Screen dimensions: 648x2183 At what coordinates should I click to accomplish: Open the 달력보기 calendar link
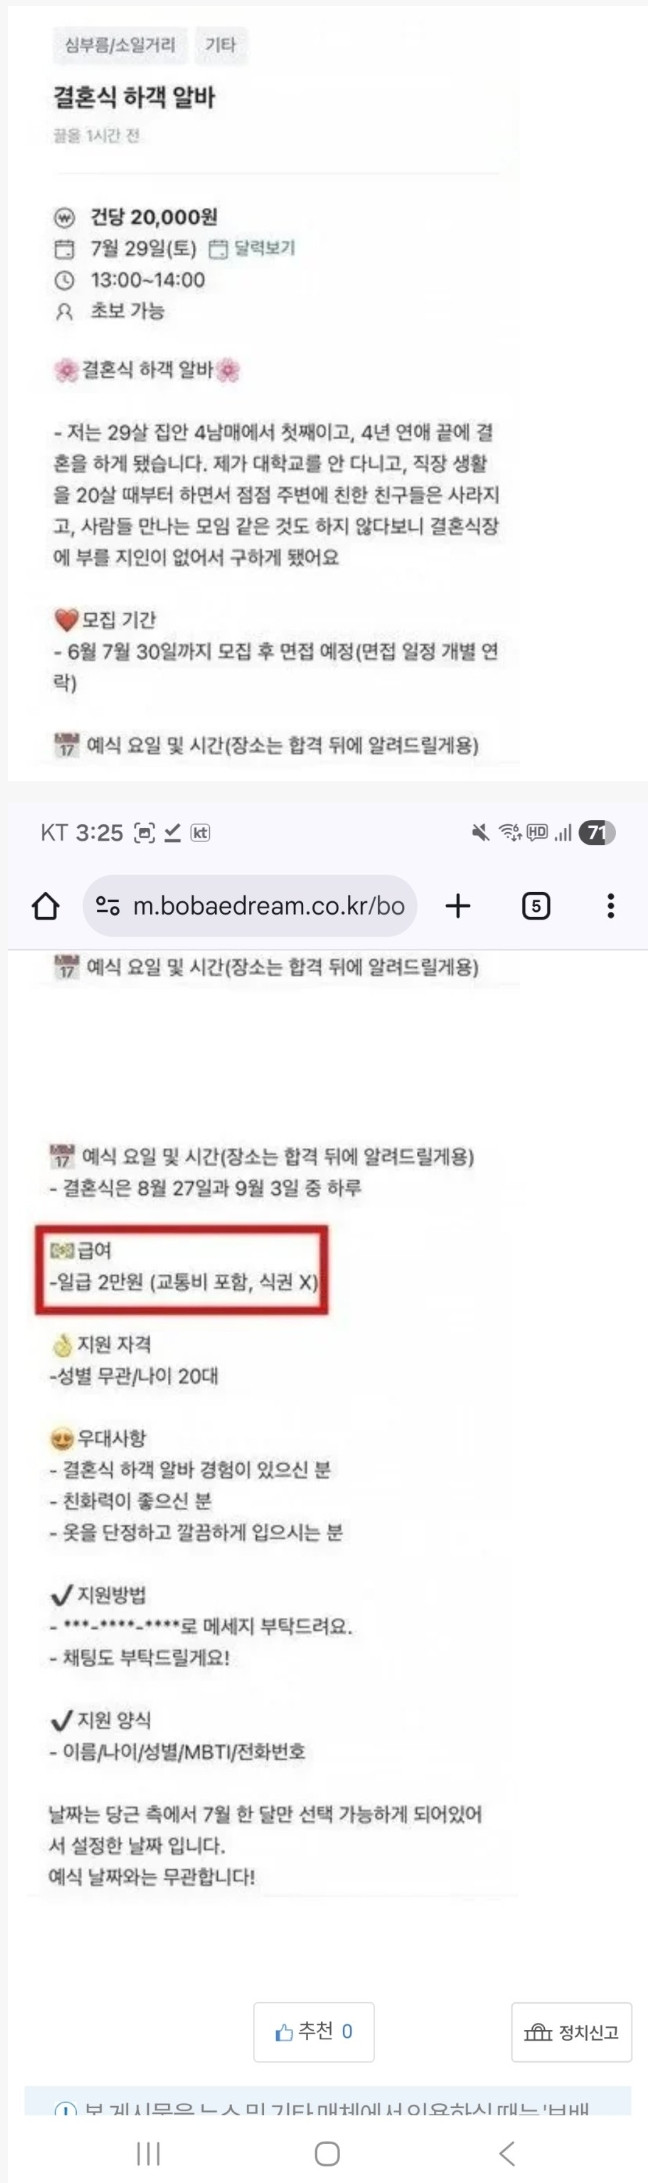[x=252, y=248]
